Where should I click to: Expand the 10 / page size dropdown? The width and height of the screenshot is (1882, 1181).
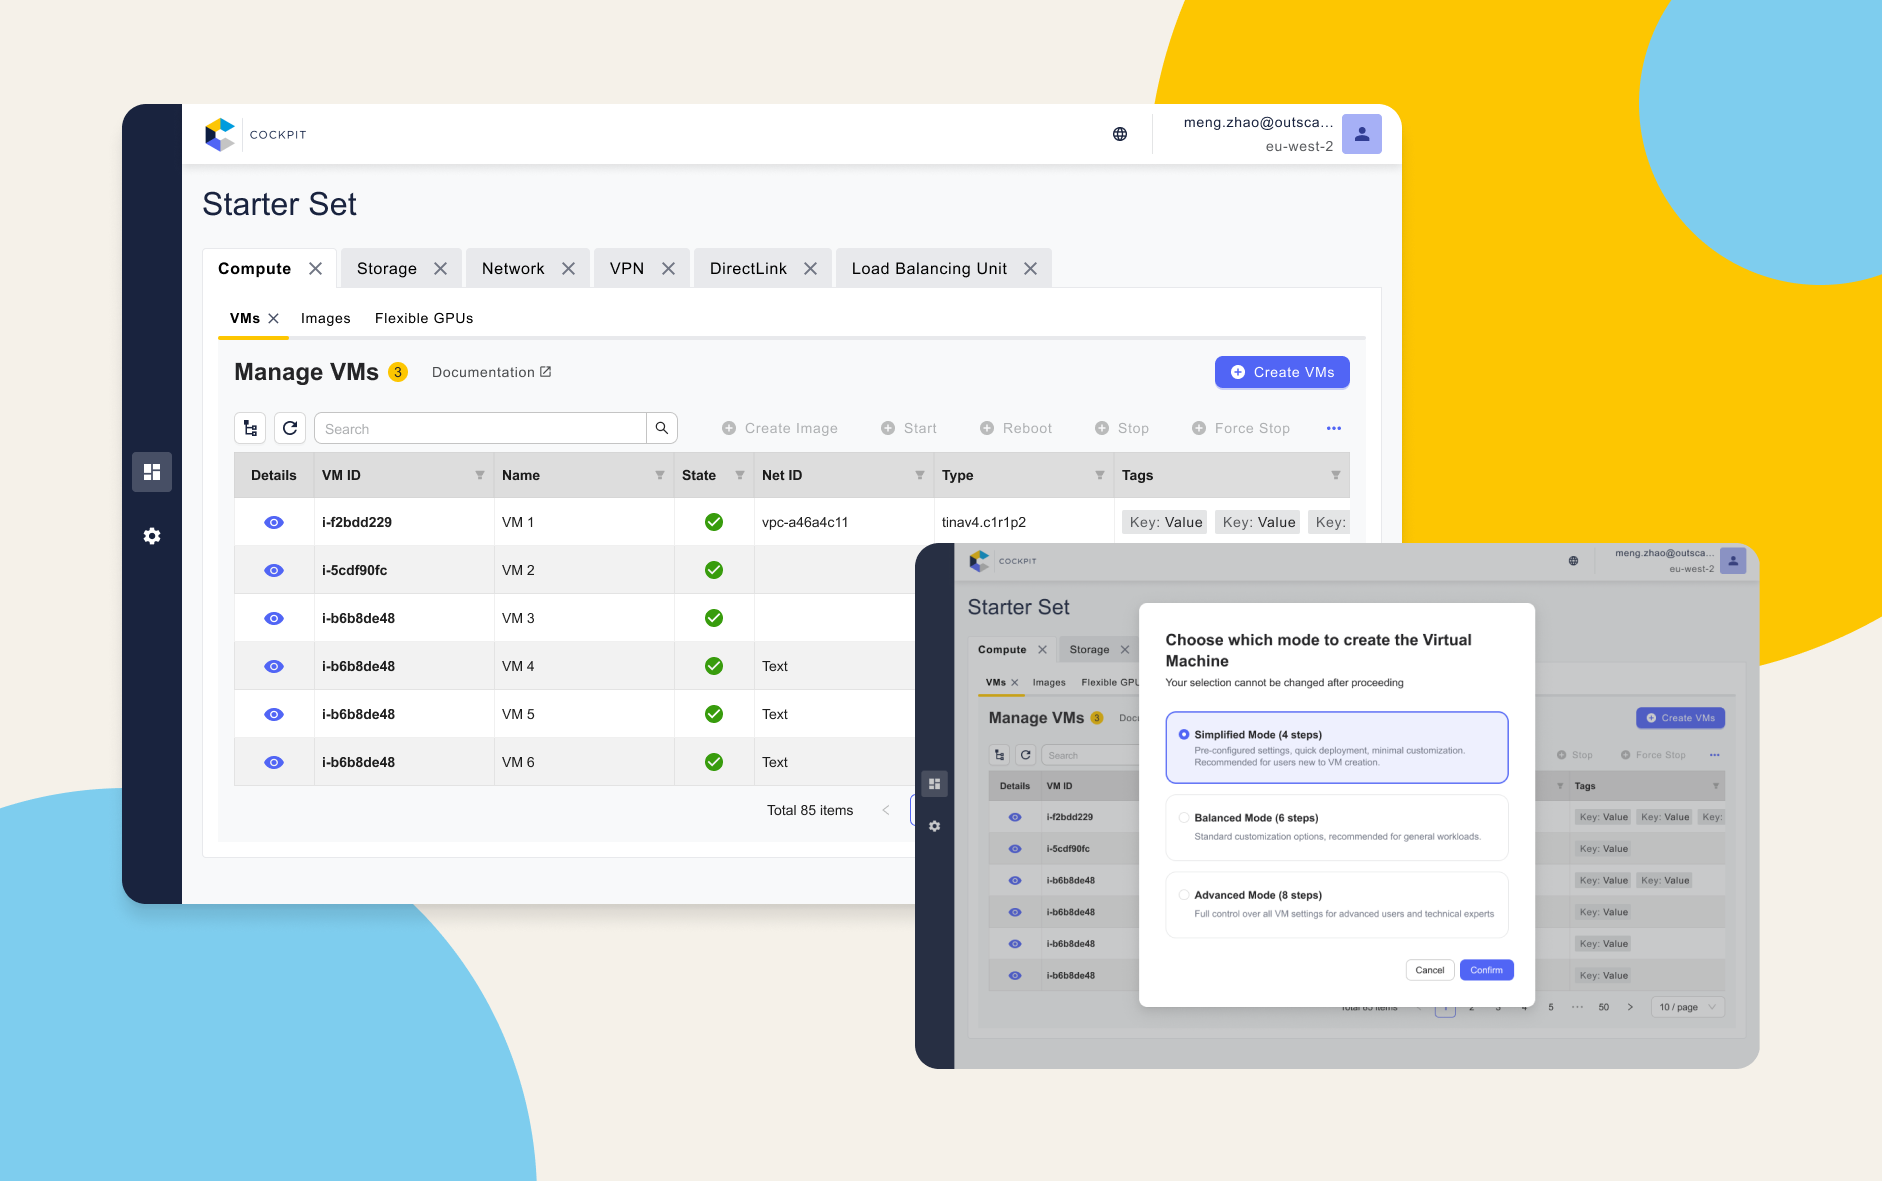click(x=1687, y=1007)
